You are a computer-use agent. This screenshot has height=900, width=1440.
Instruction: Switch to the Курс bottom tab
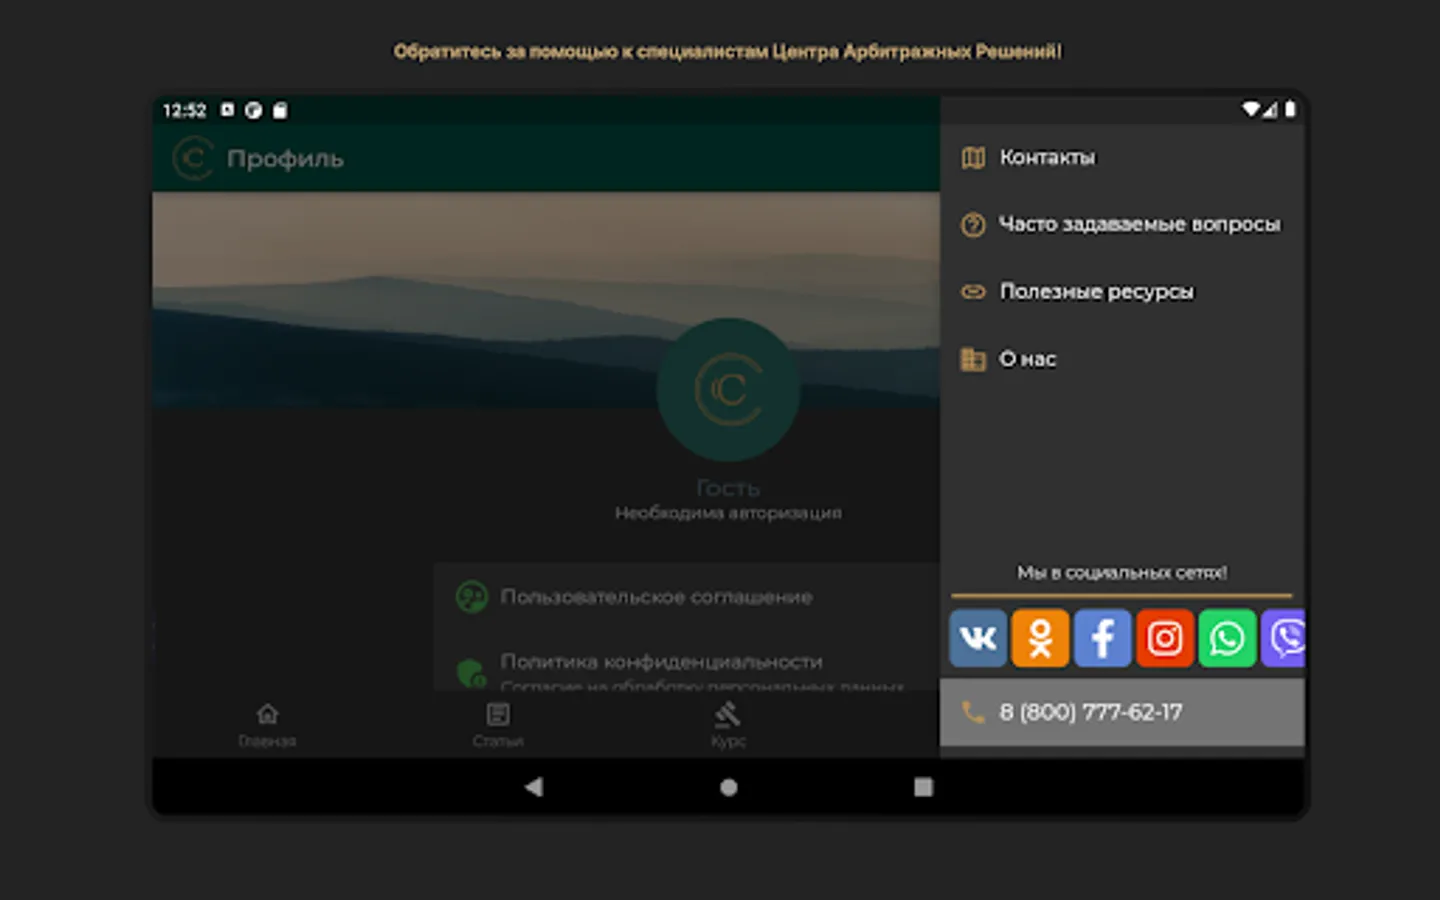pyautogui.click(x=728, y=725)
